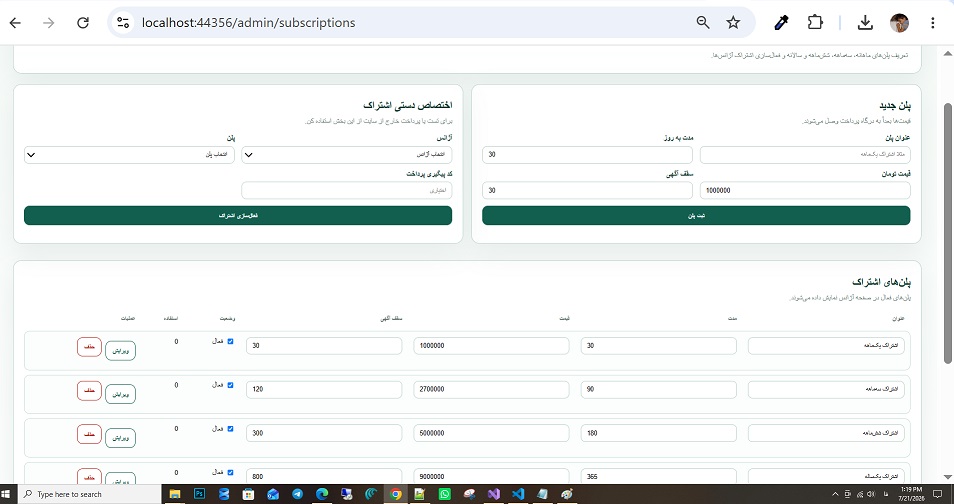
Task: Click the duration field showing 365
Action: click(x=658, y=477)
